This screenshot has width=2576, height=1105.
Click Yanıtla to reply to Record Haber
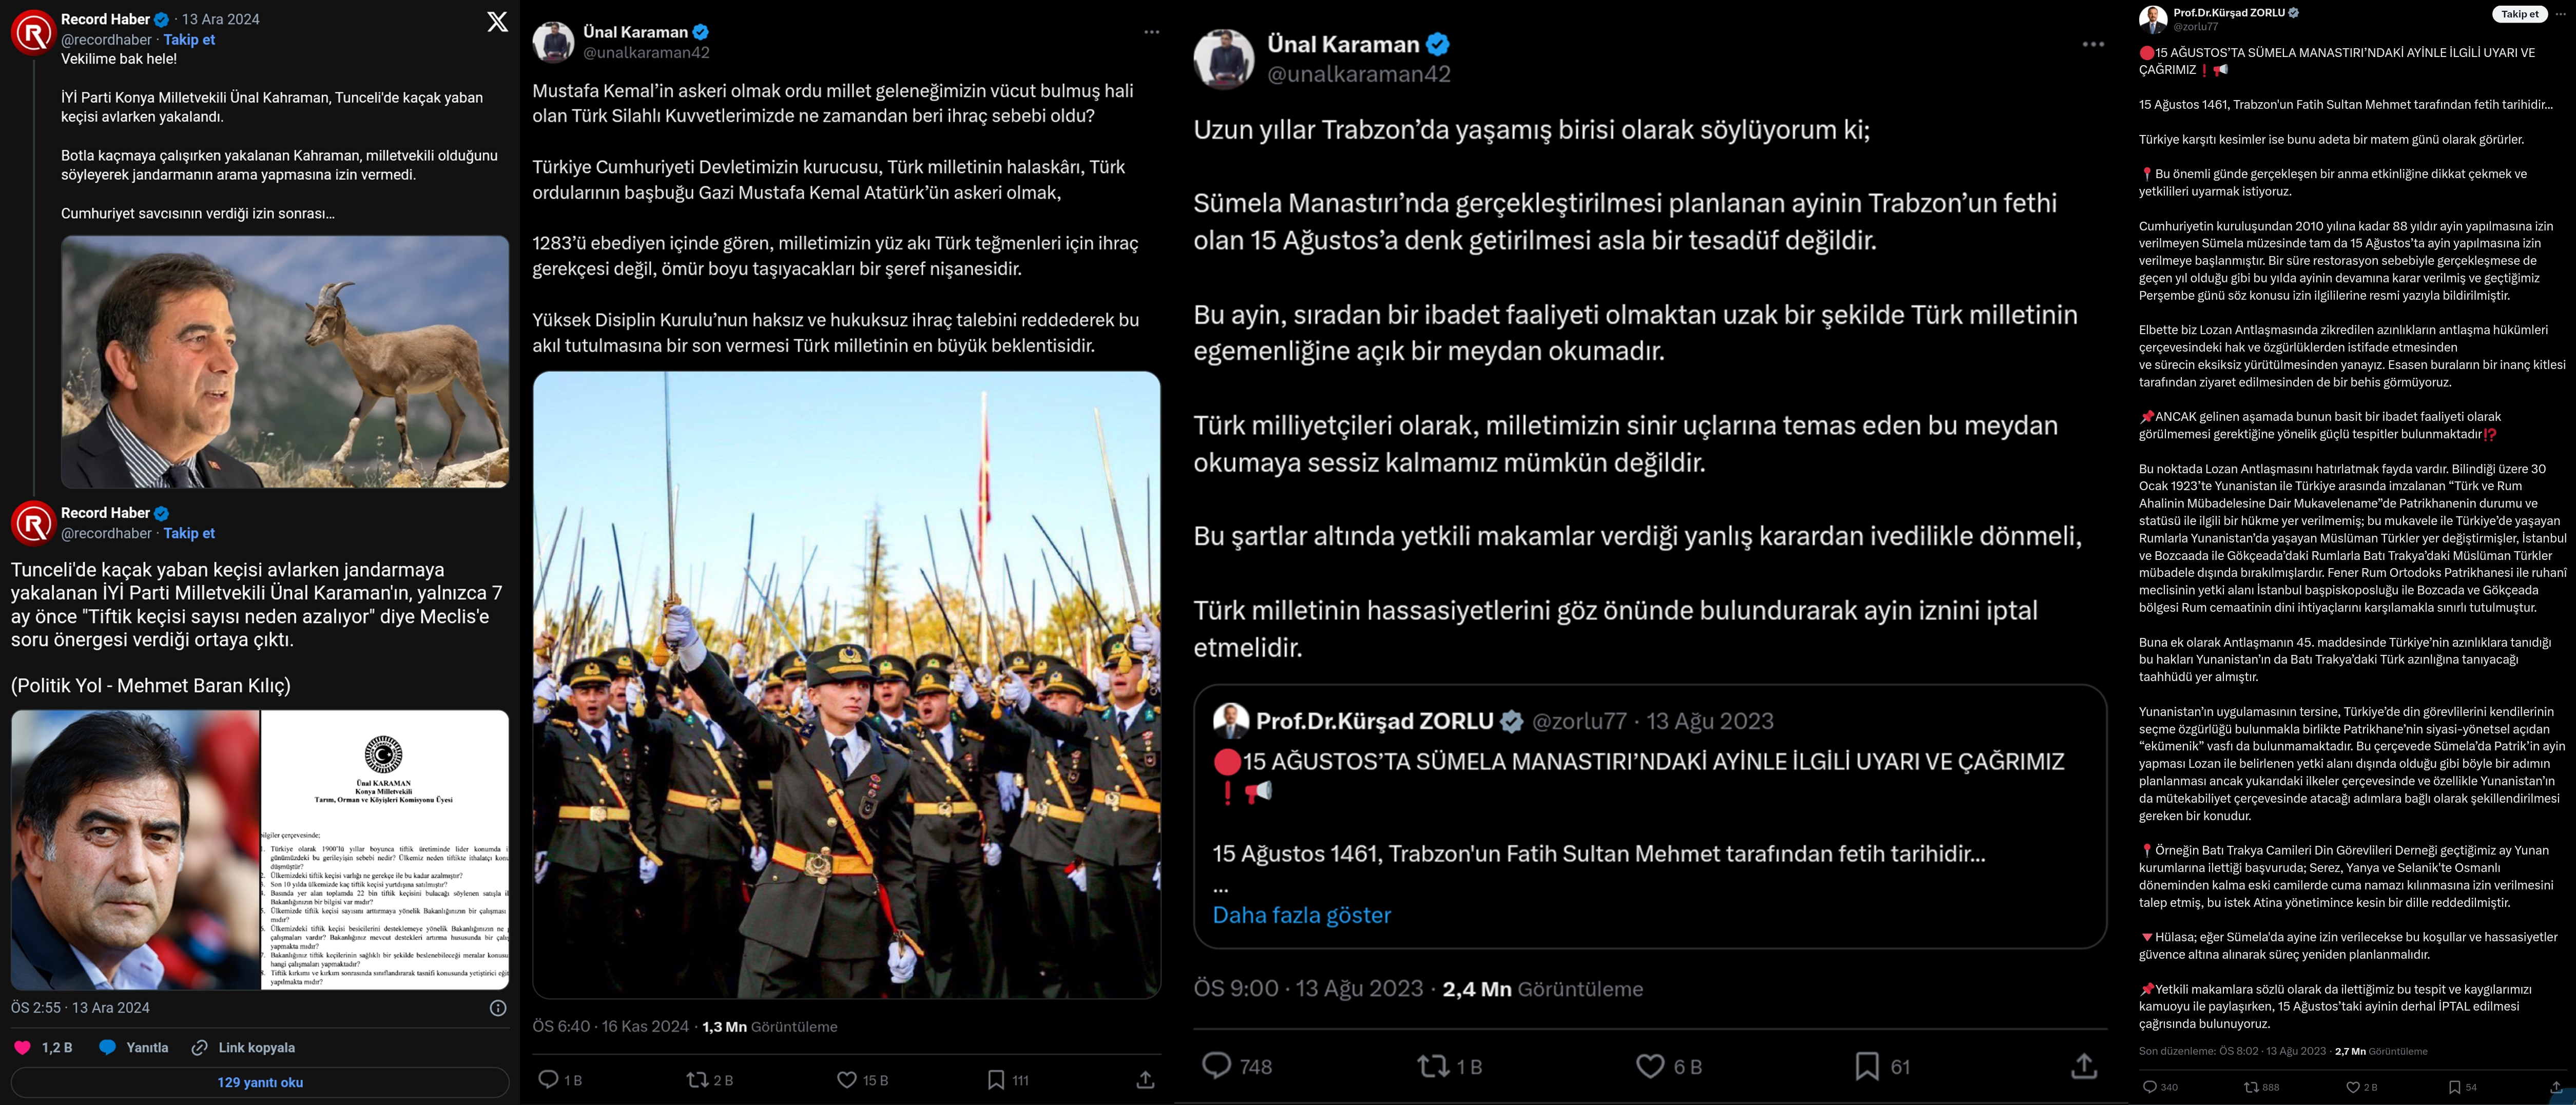[x=134, y=1047]
